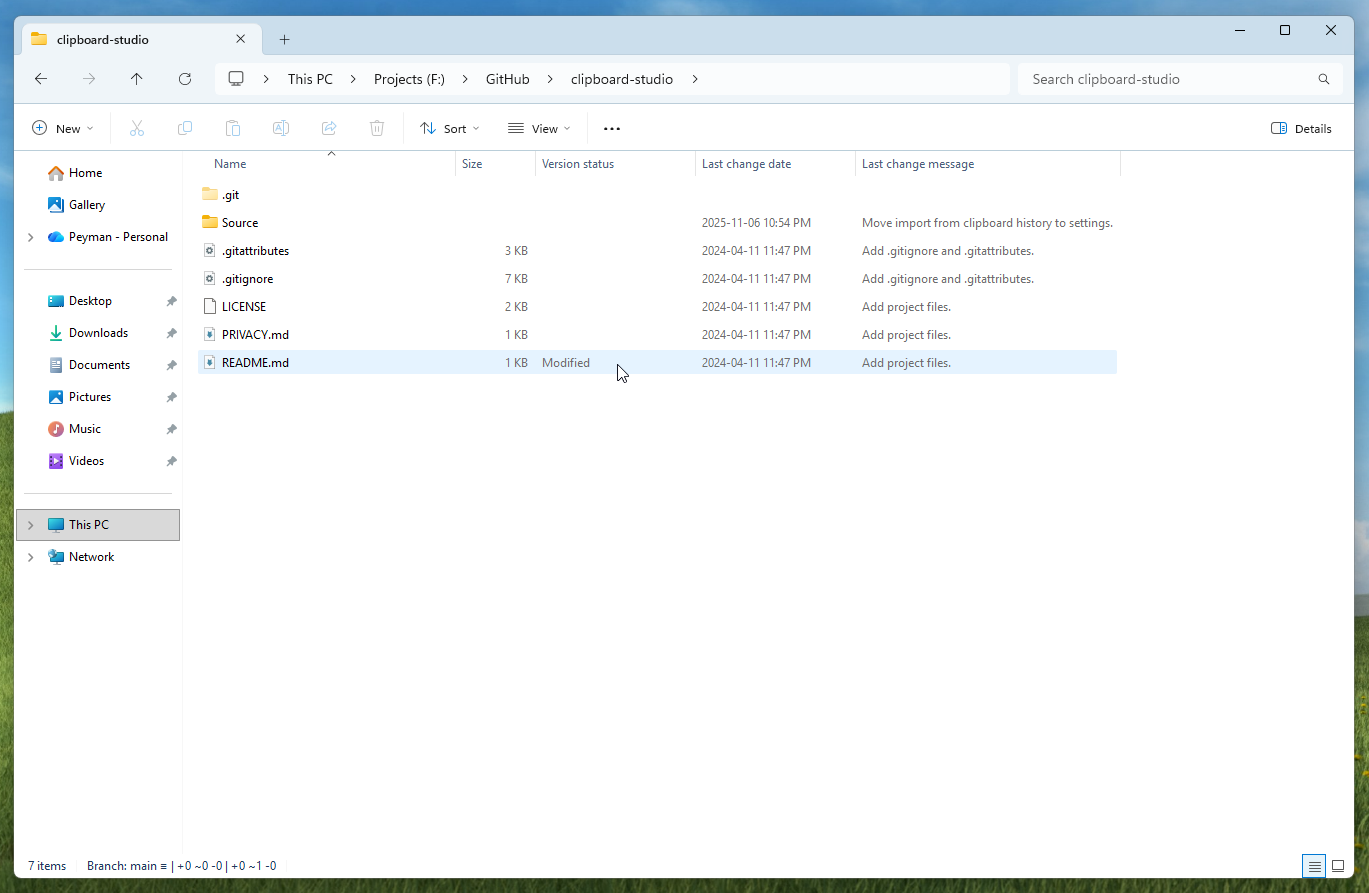Screen dimensions: 1369x893
Task: Open Desktop in quick access
Action: (x=90, y=301)
